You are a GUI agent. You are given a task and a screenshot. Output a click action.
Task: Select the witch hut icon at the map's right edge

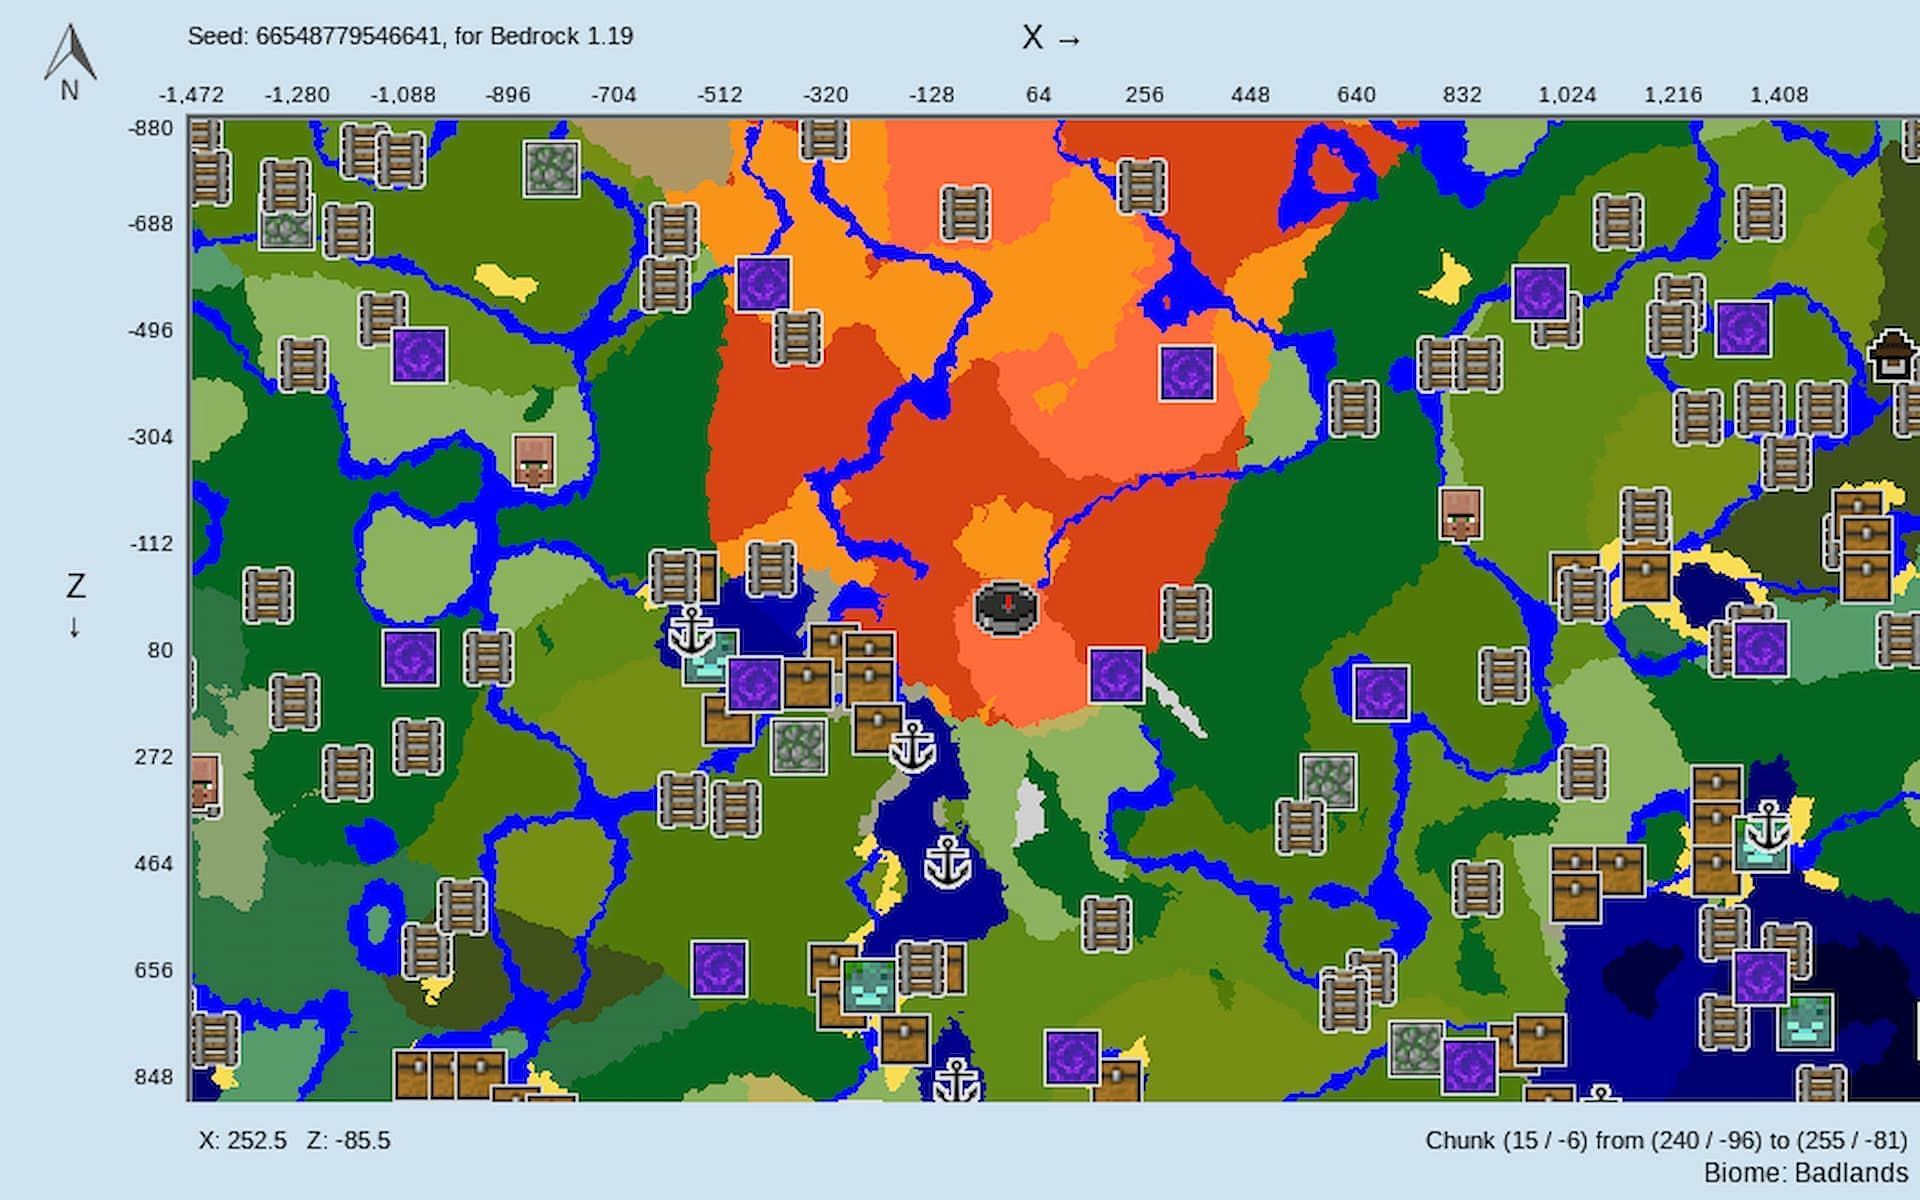[1892, 356]
